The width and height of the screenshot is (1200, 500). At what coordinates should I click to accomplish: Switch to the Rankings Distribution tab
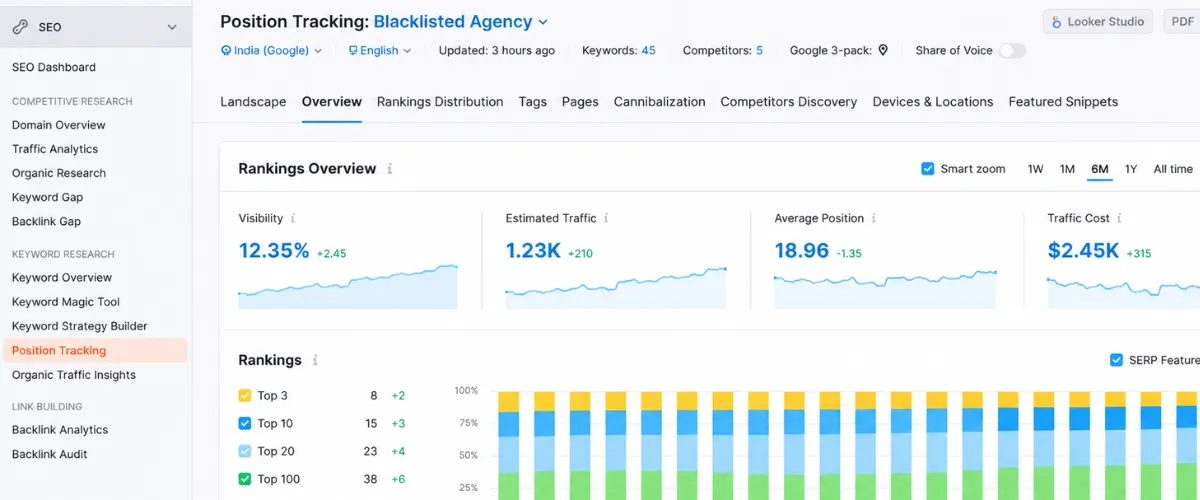point(440,101)
